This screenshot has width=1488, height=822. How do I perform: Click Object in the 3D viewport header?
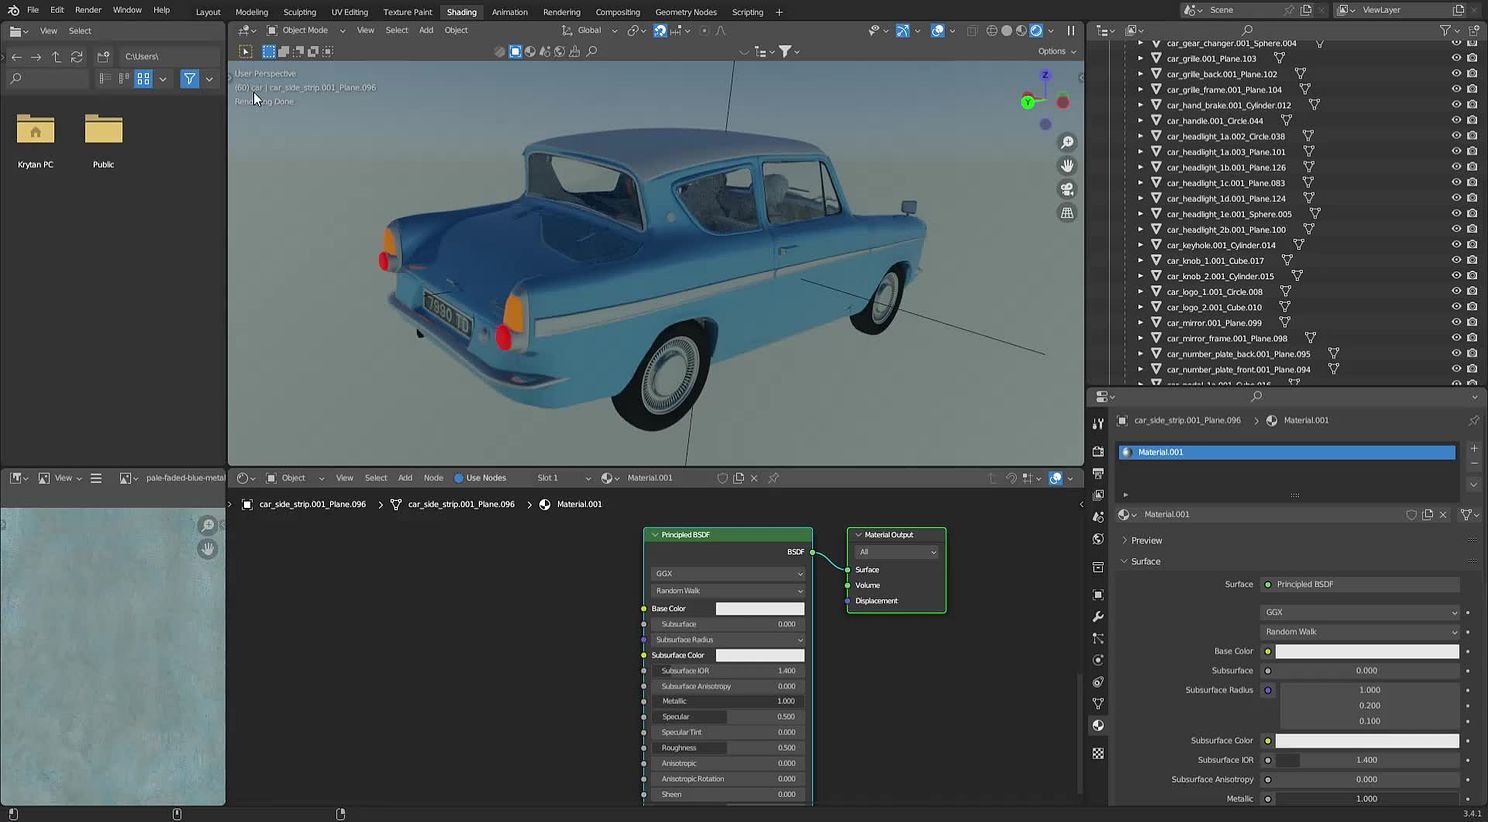(456, 30)
